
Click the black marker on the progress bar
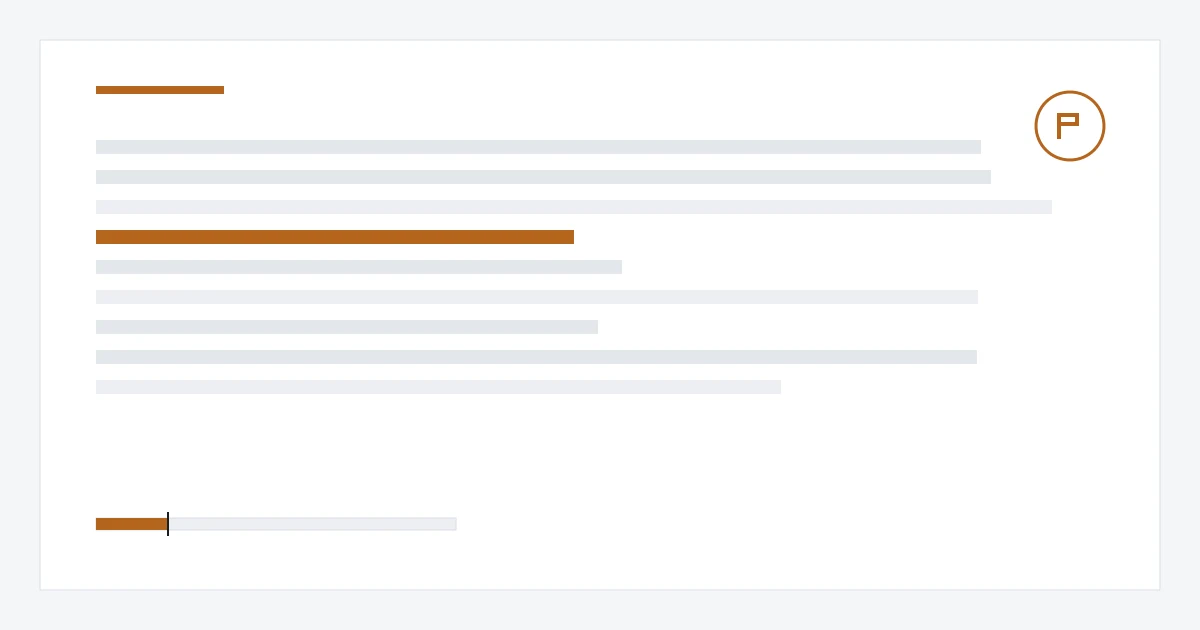pos(168,524)
